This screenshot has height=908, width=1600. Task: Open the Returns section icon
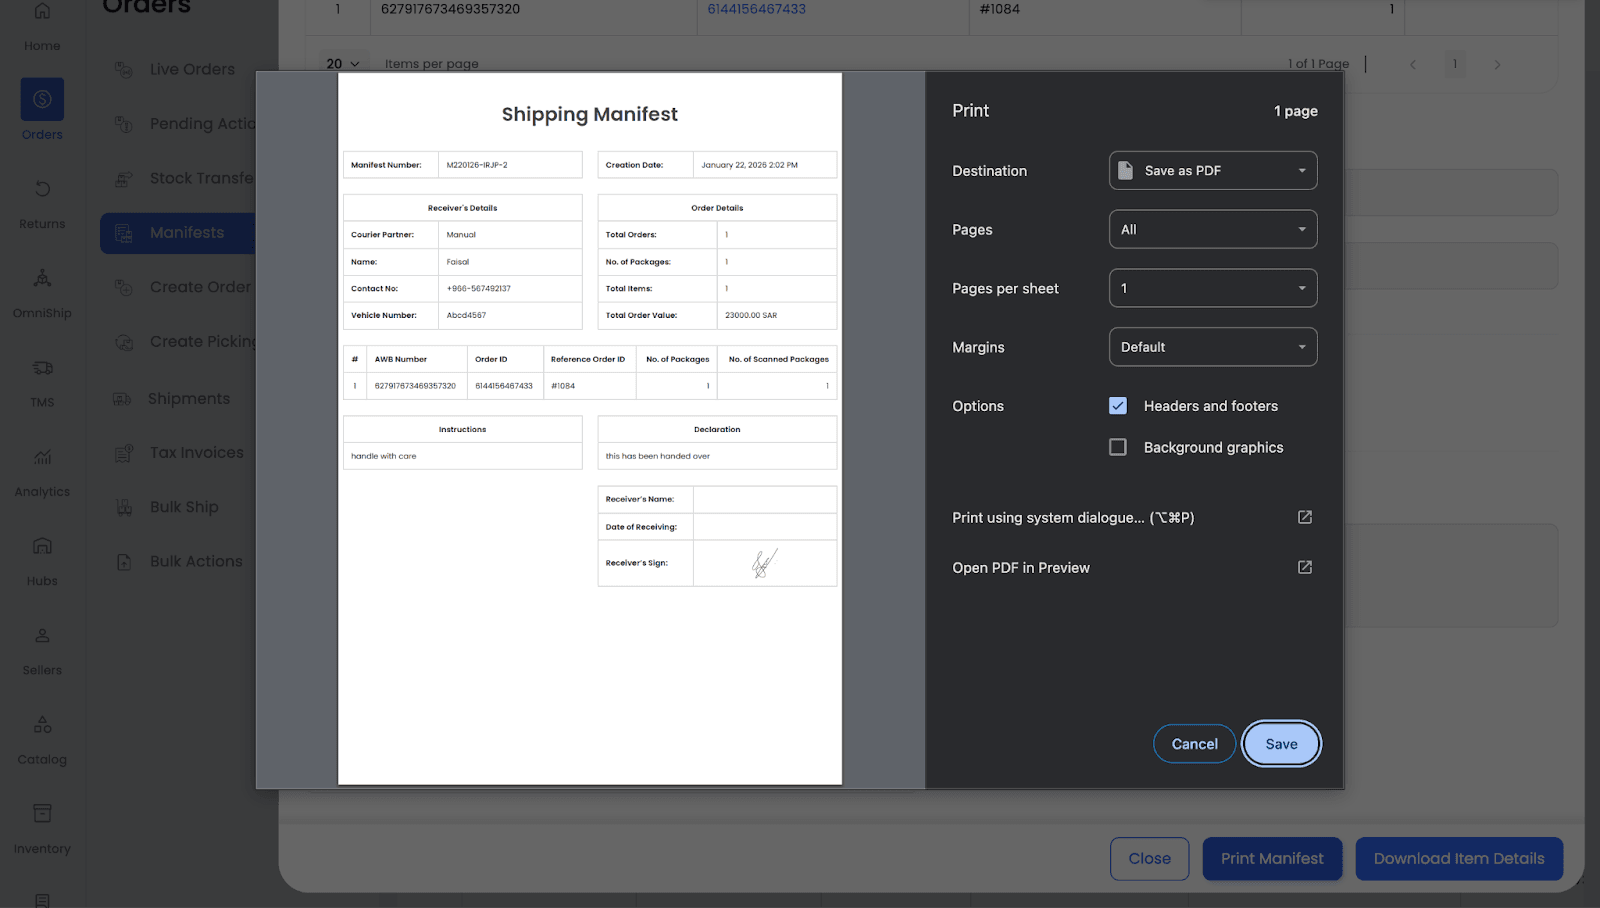click(42, 189)
